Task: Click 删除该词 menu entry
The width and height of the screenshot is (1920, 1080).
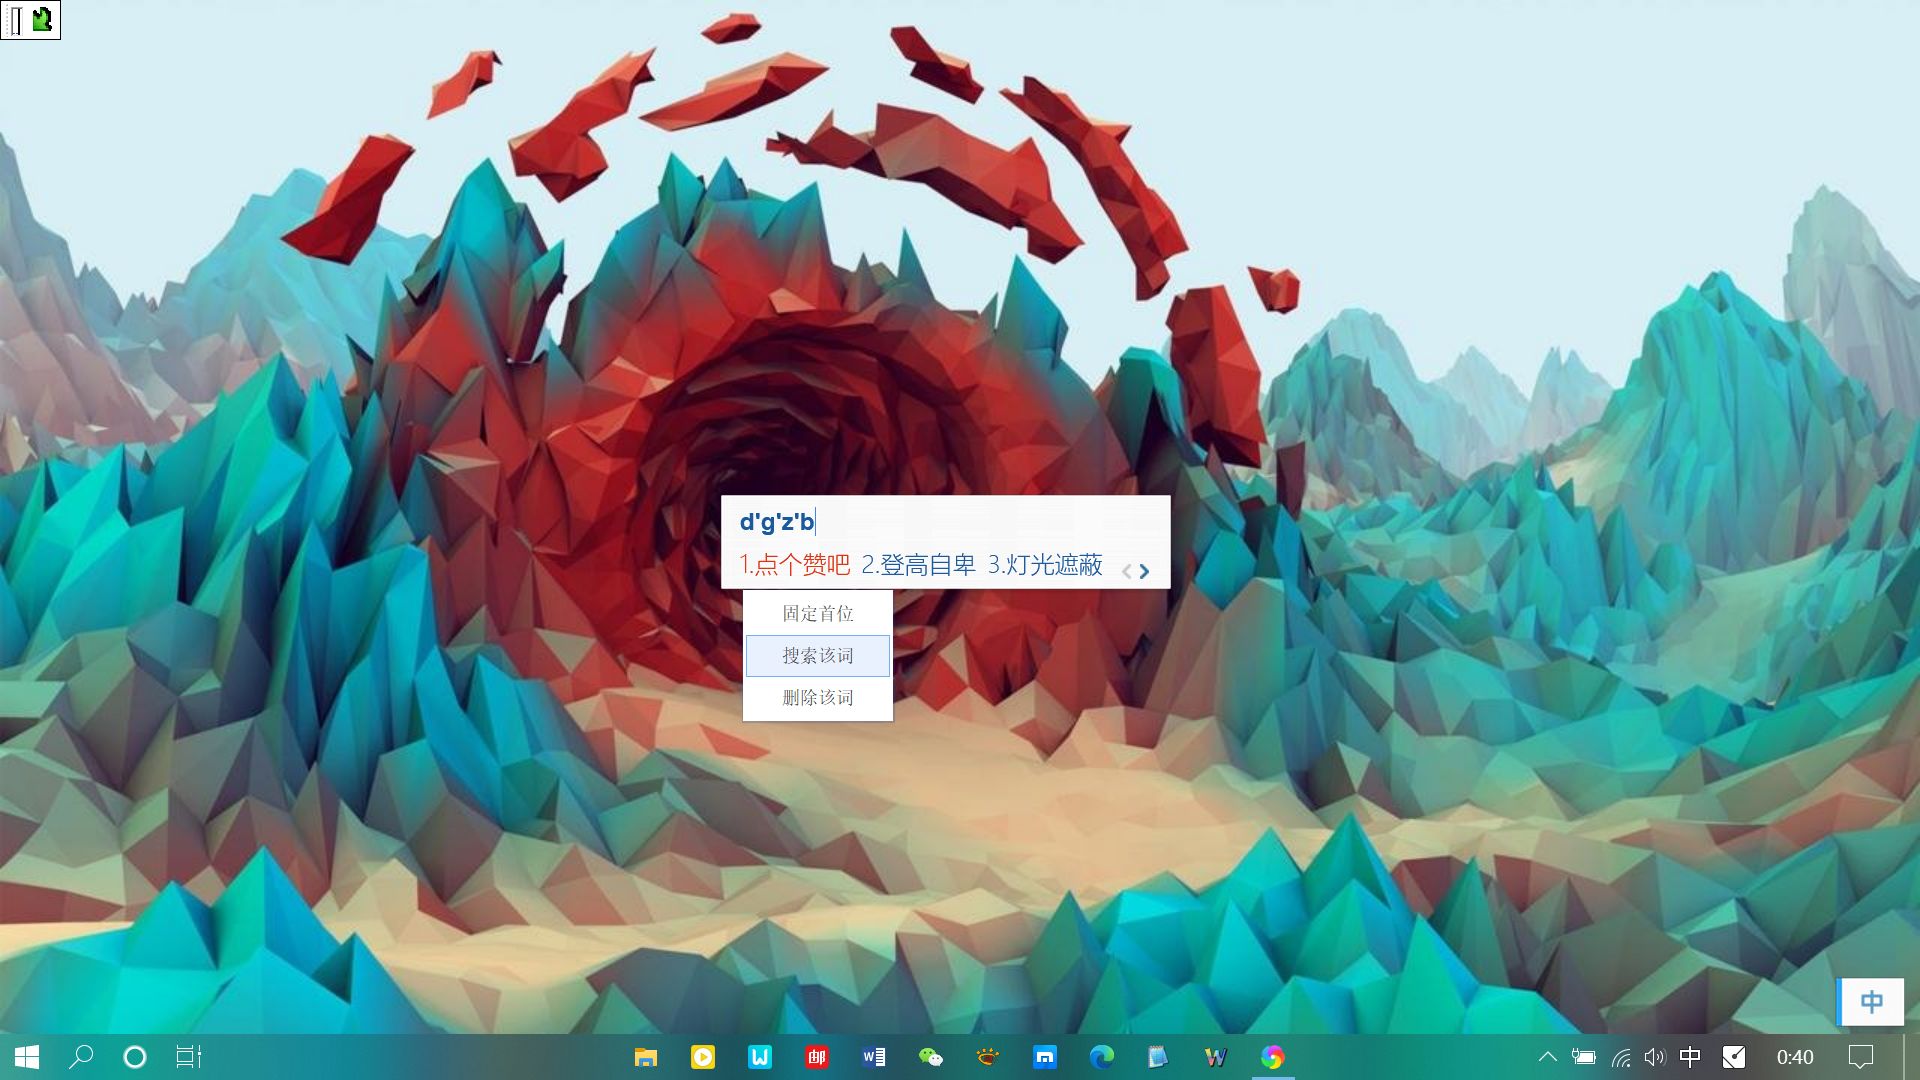Action: point(817,698)
